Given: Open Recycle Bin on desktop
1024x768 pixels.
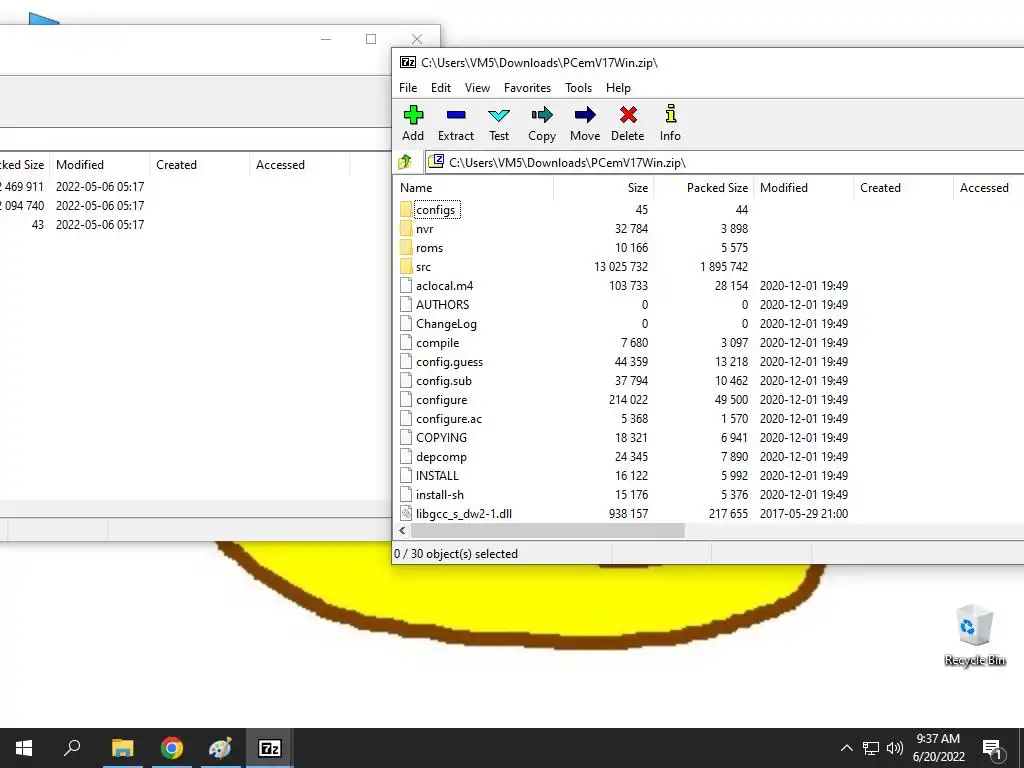Looking at the screenshot, I should (x=974, y=635).
